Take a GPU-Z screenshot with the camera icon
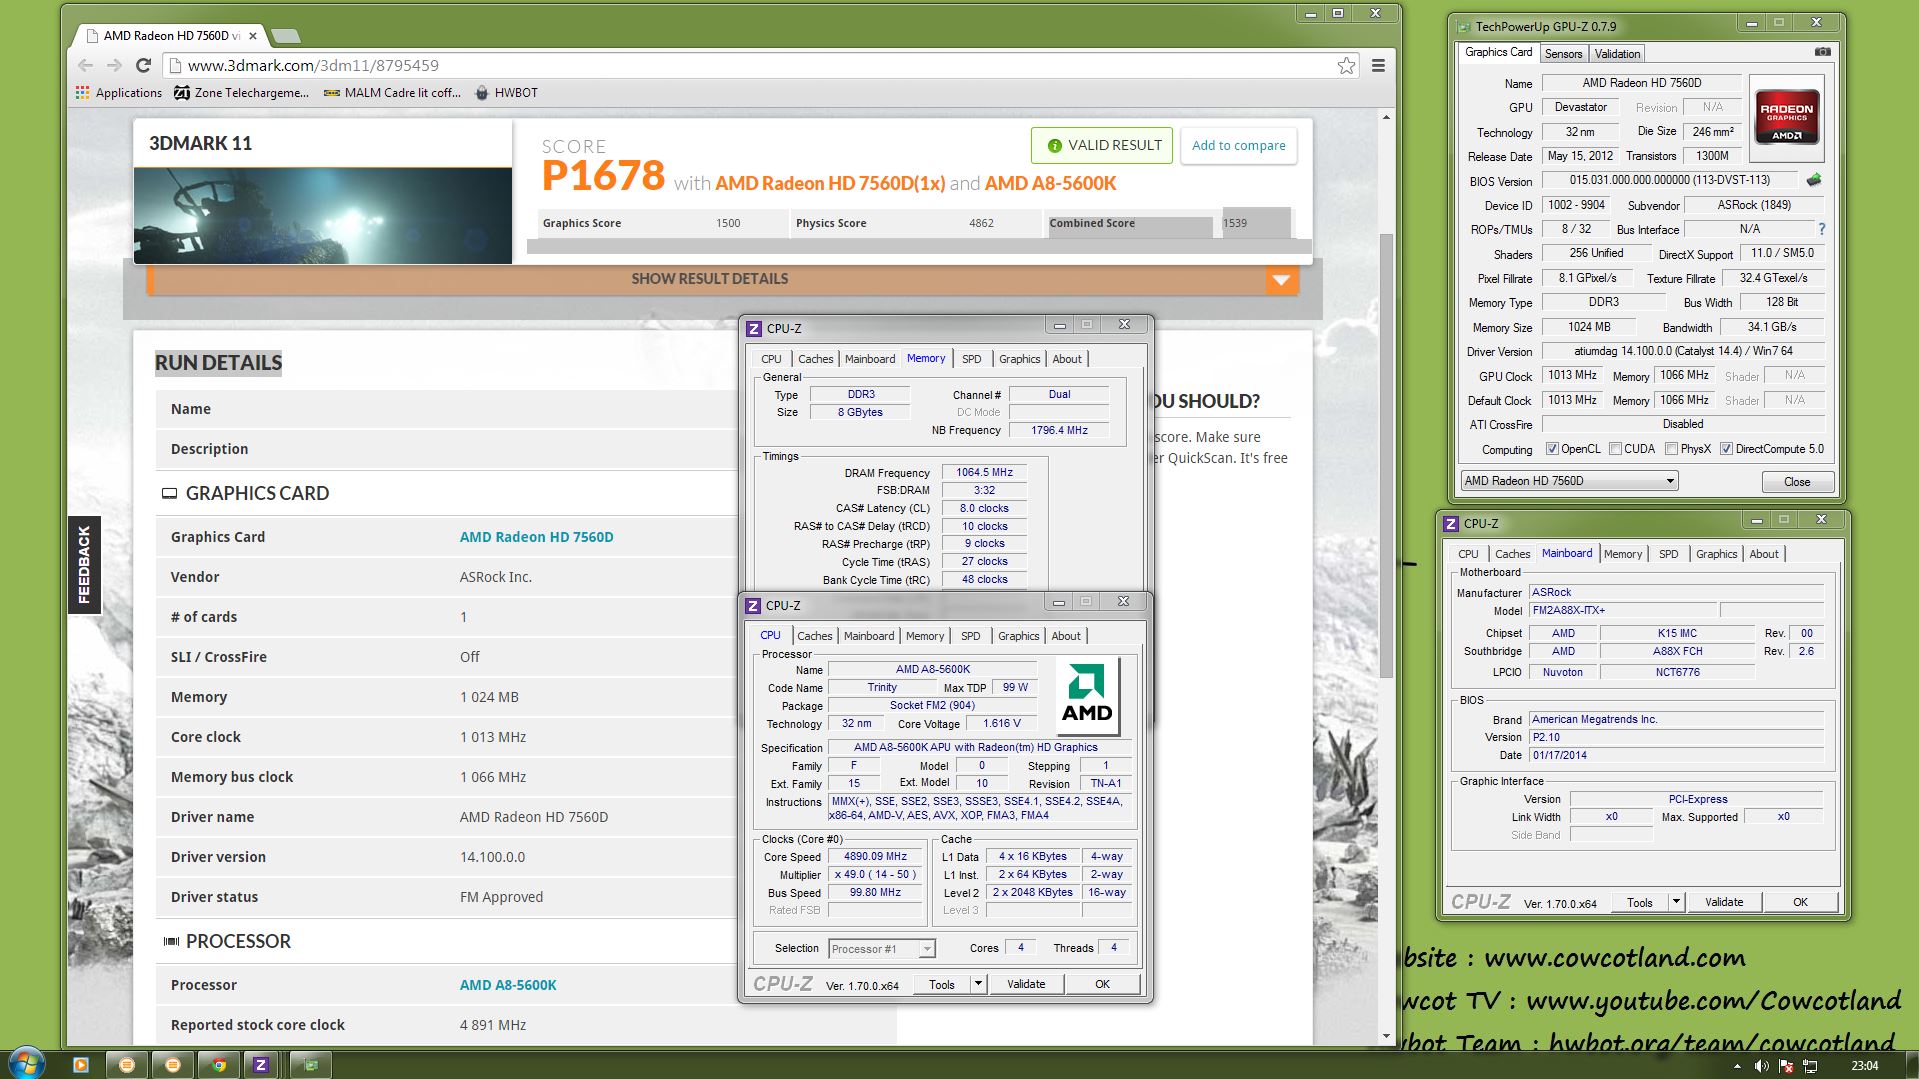 pos(1822,52)
